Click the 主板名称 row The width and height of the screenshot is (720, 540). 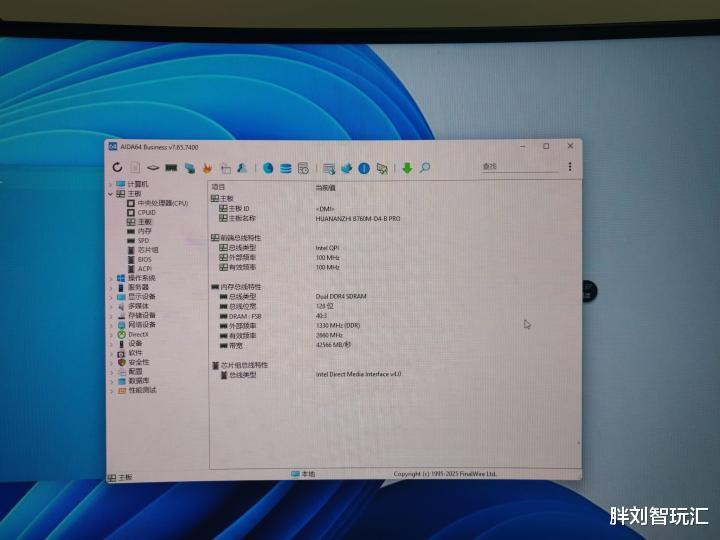[x=242, y=218]
